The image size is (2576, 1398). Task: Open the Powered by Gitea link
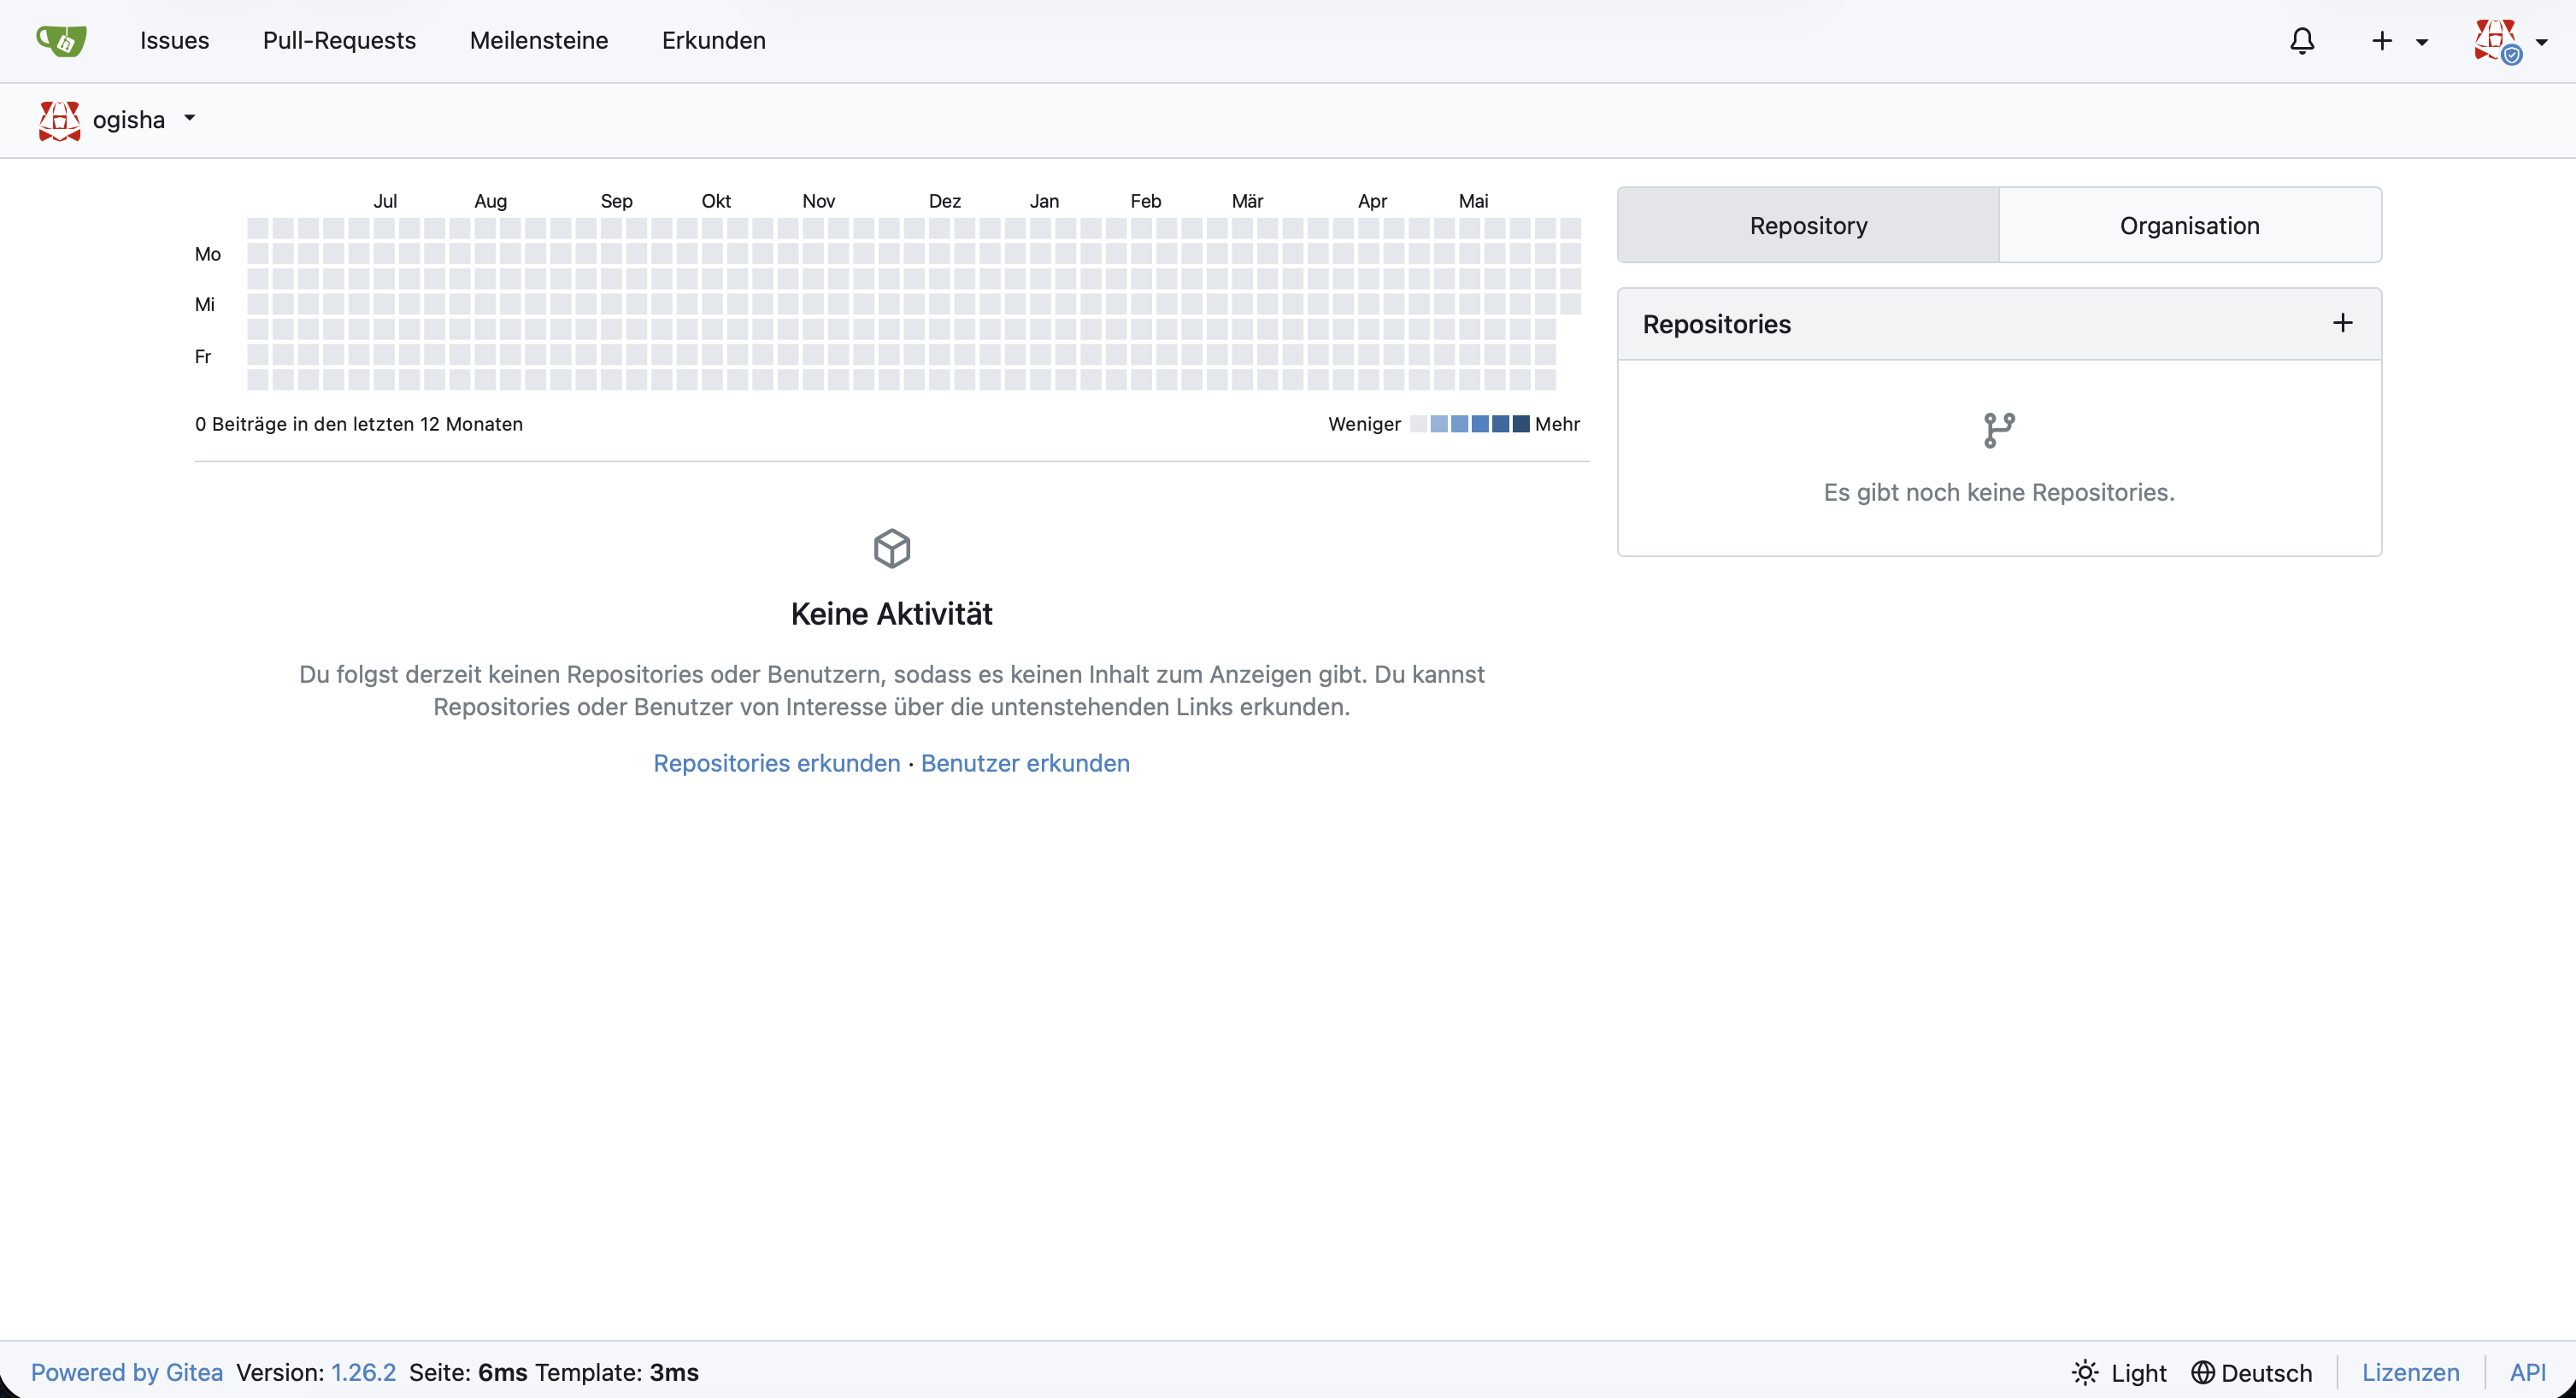click(x=127, y=1372)
